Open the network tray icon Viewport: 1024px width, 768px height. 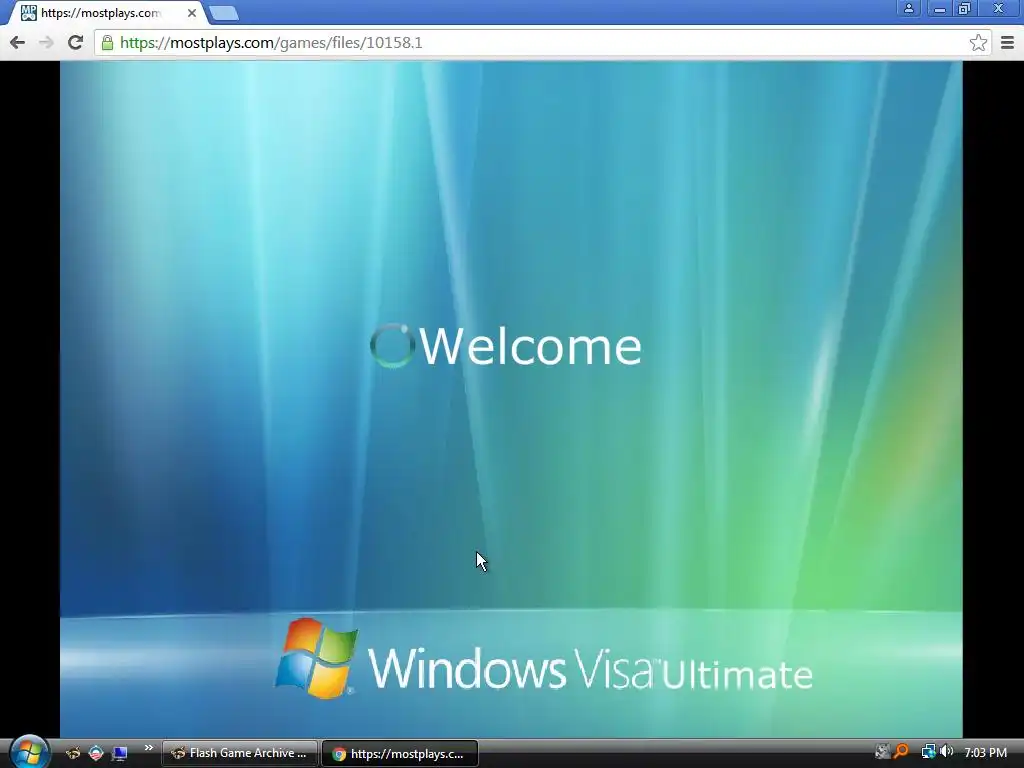928,752
